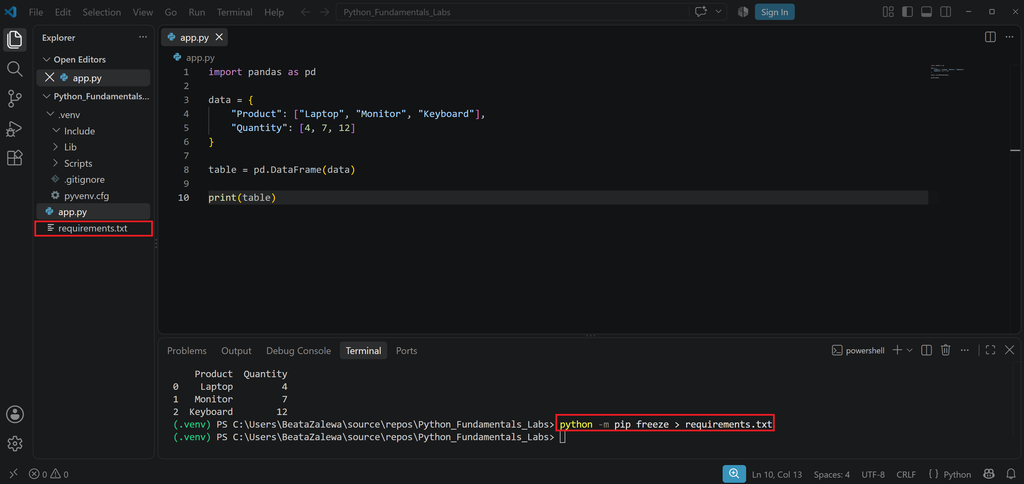Open the Extensions view

(x=14, y=158)
